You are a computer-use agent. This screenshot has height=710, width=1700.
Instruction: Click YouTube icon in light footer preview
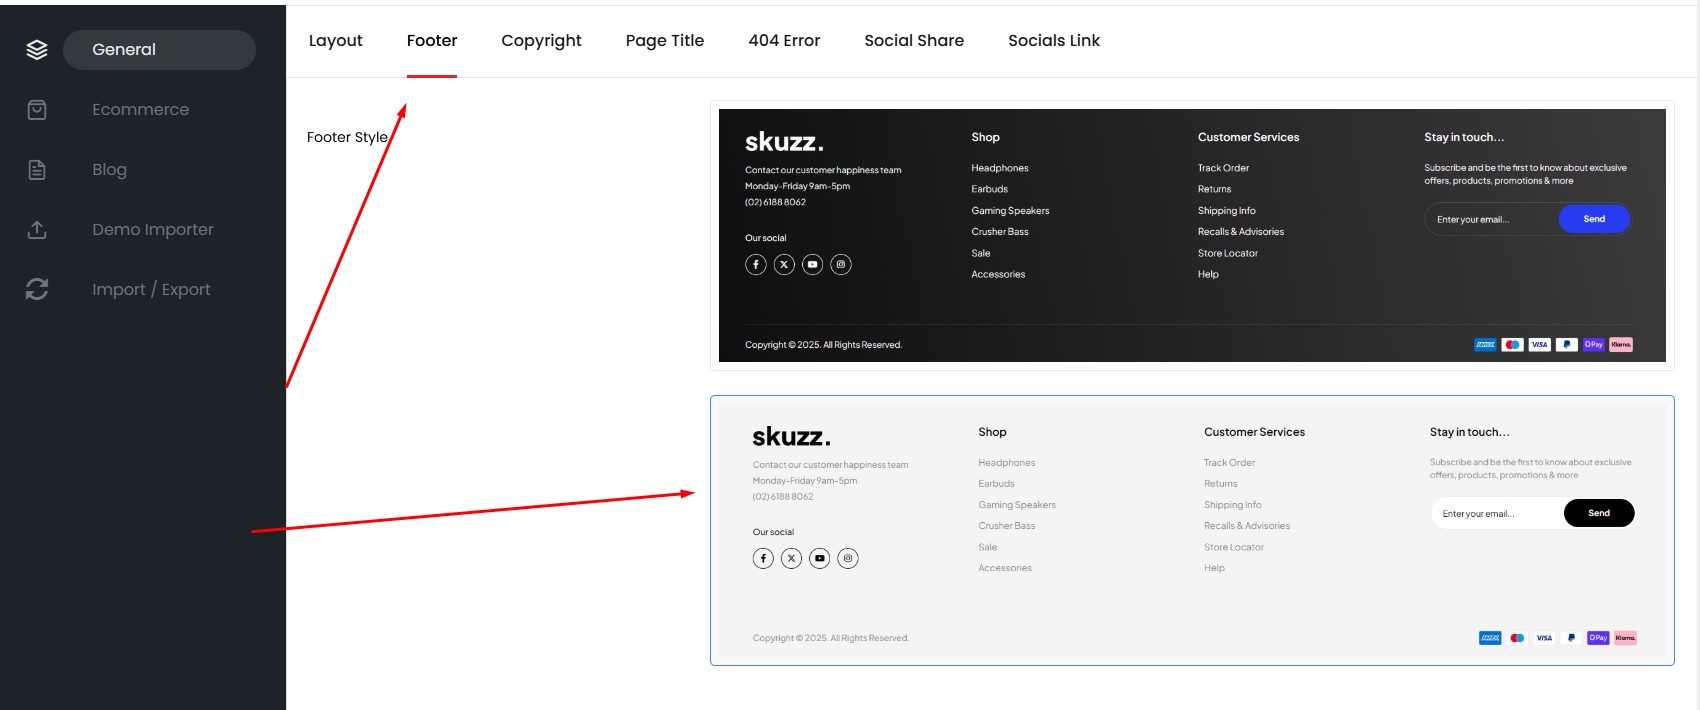tap(820, 559)
